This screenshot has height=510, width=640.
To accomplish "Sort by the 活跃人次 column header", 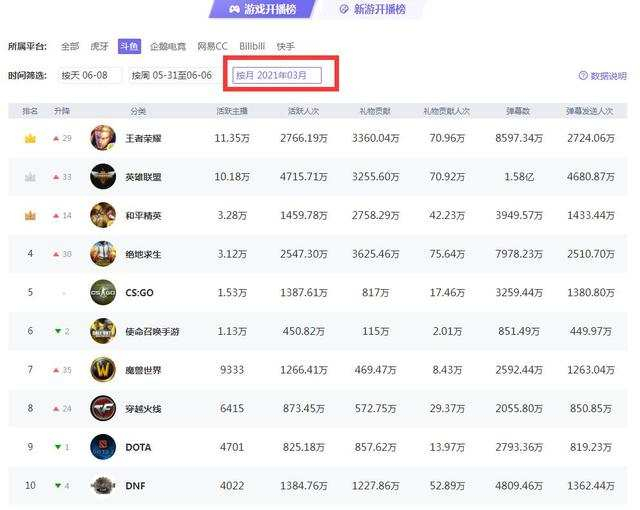I will 303,111.
